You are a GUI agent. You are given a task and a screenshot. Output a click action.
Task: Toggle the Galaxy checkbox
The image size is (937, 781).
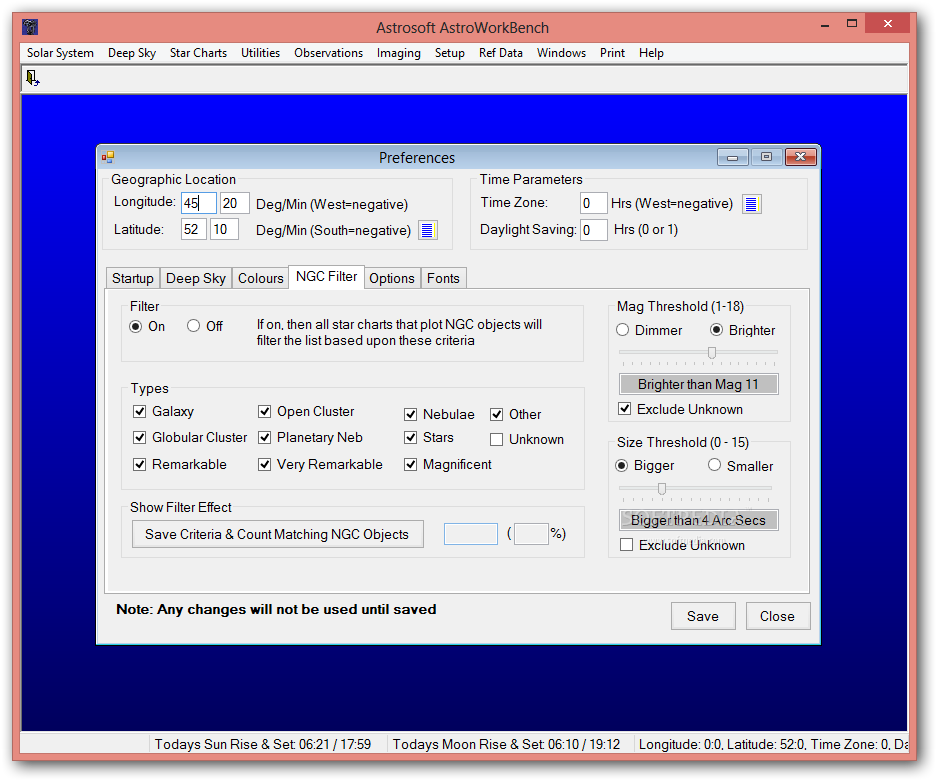pyautogui.click(x=139, y=411)
